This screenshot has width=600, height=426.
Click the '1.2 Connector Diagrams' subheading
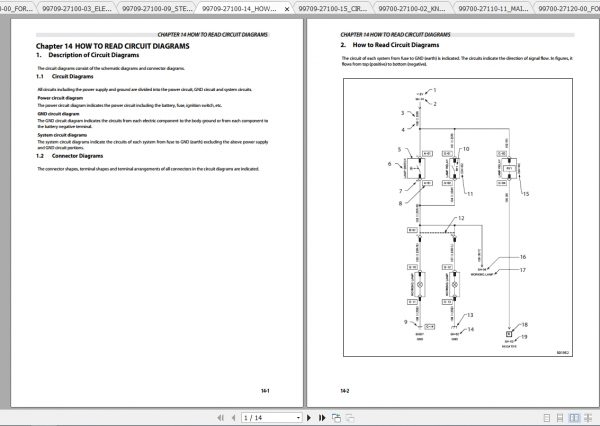70,156
